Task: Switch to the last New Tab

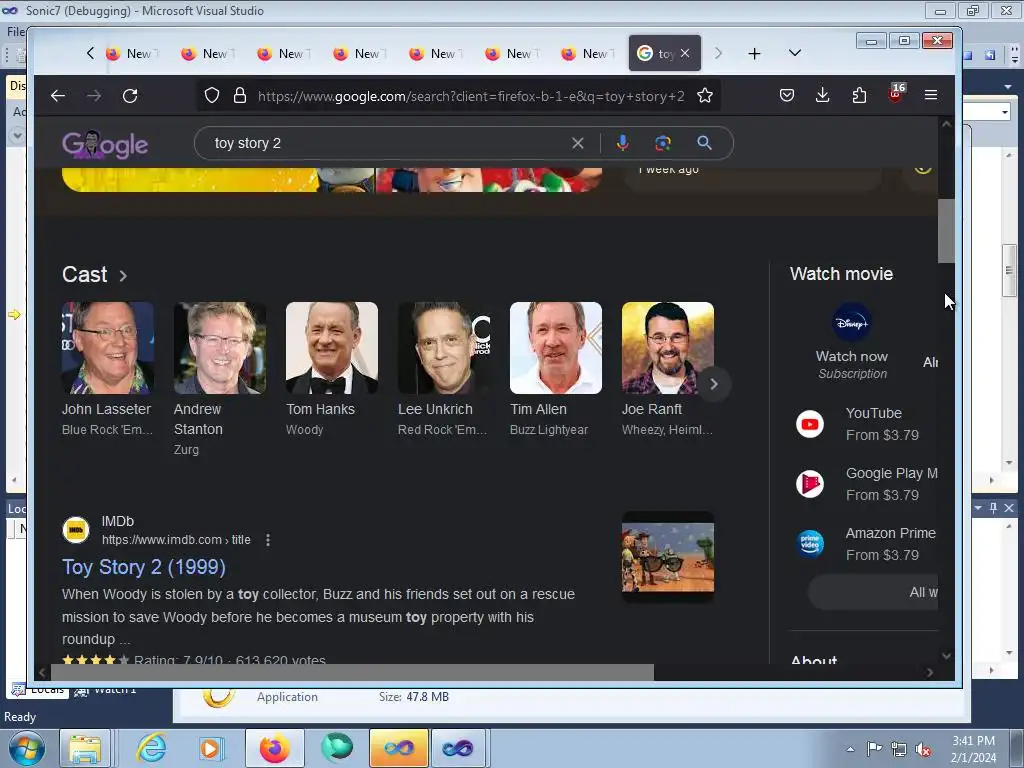Action: [x=586, y=54]
